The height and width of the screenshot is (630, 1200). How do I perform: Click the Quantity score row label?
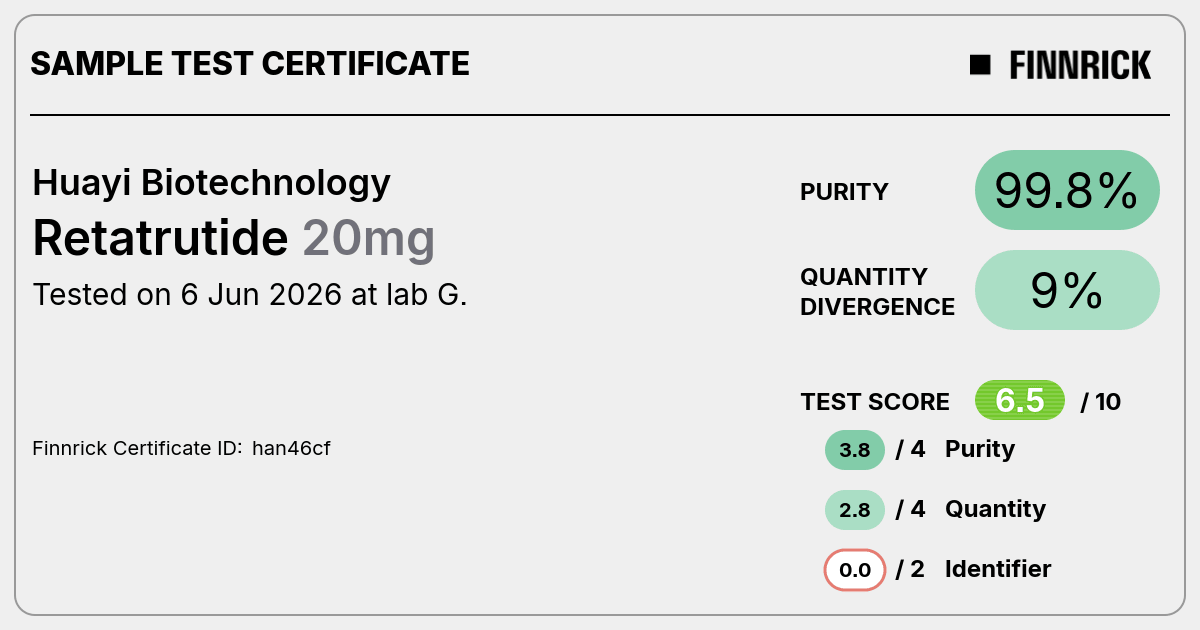995,509
